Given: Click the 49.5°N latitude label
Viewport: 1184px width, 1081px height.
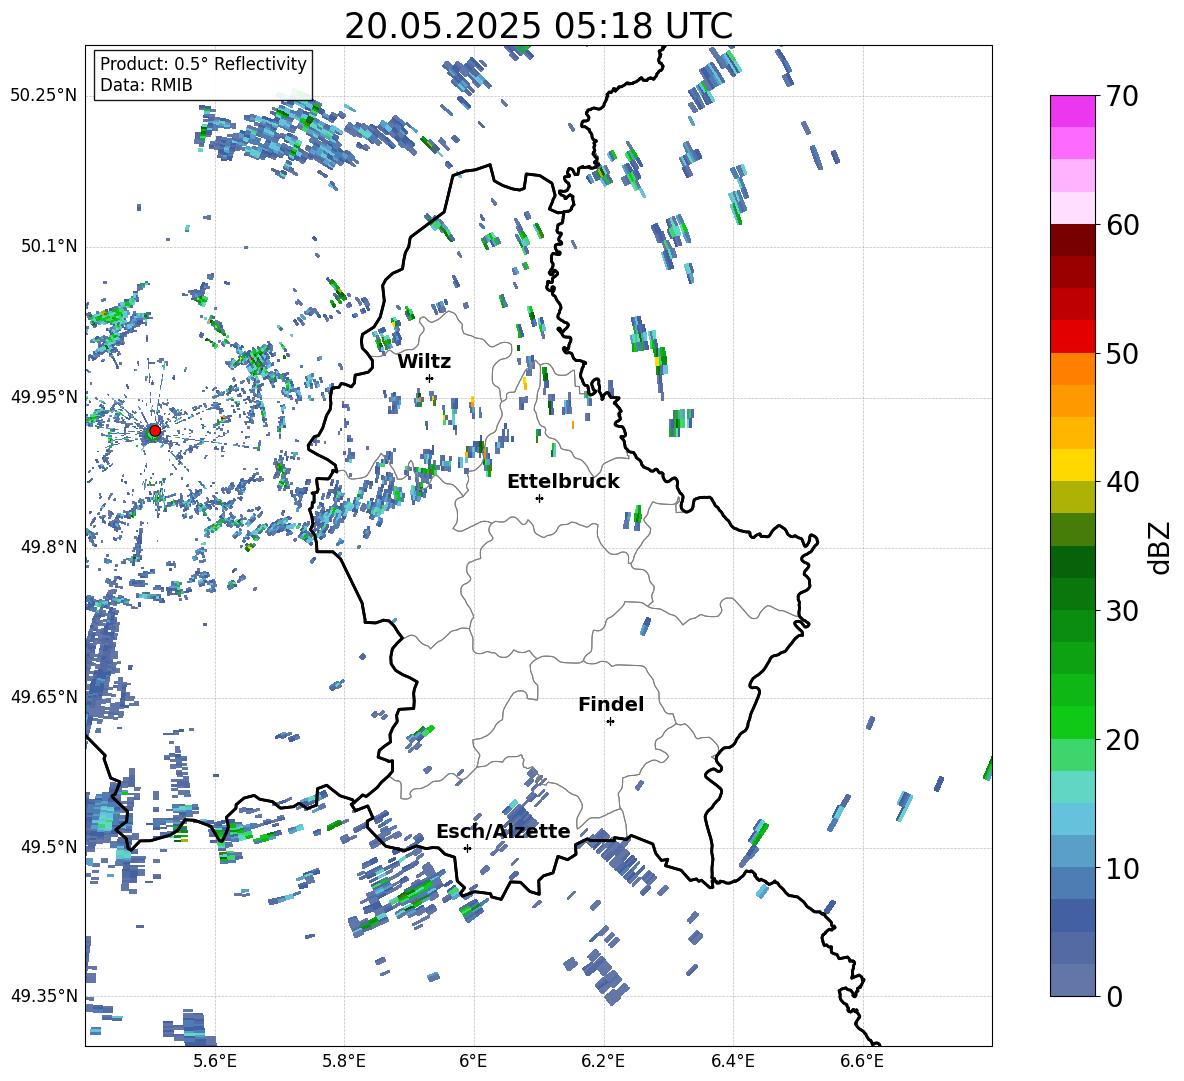Looking at the screenshot, I should (x=48, y=847).
